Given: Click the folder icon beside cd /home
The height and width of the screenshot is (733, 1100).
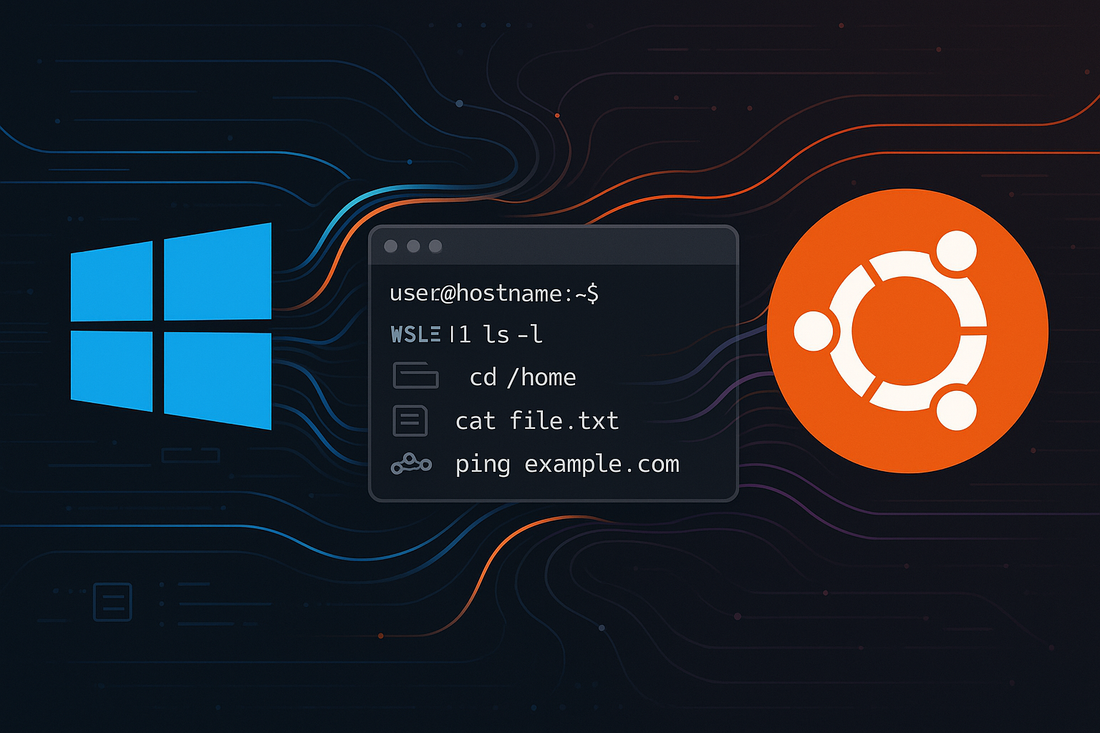Looking at the screenshot, I should click(416, 376).
